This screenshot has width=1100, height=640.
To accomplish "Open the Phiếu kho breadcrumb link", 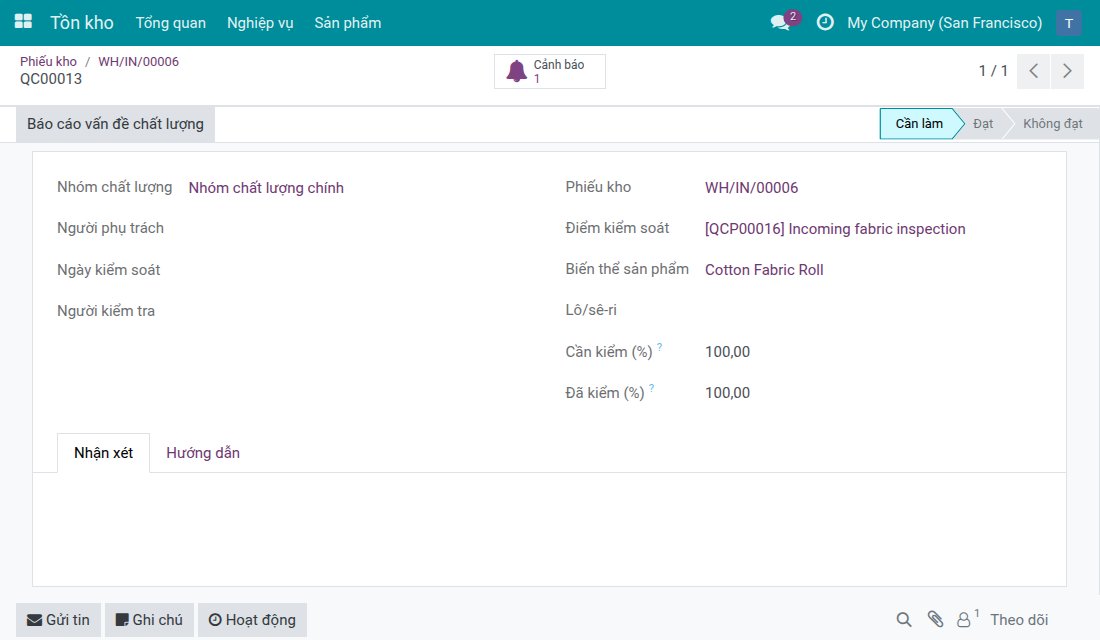I will (48, 61).
